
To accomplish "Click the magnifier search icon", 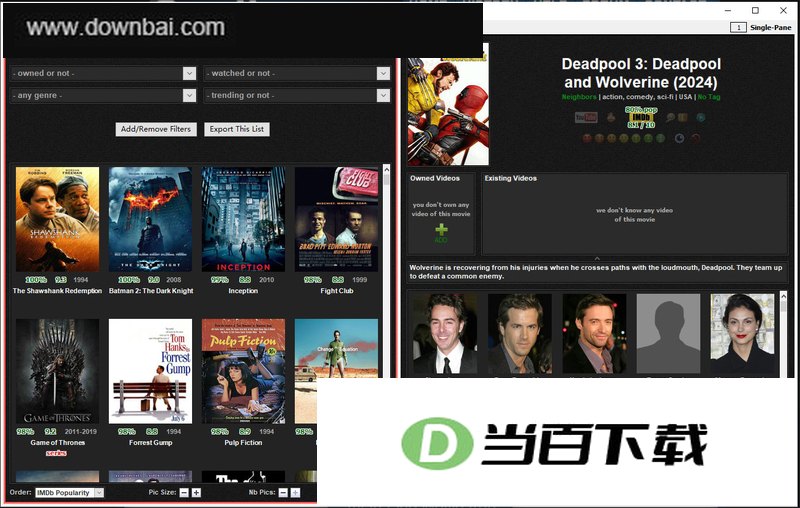I will 670,118.
